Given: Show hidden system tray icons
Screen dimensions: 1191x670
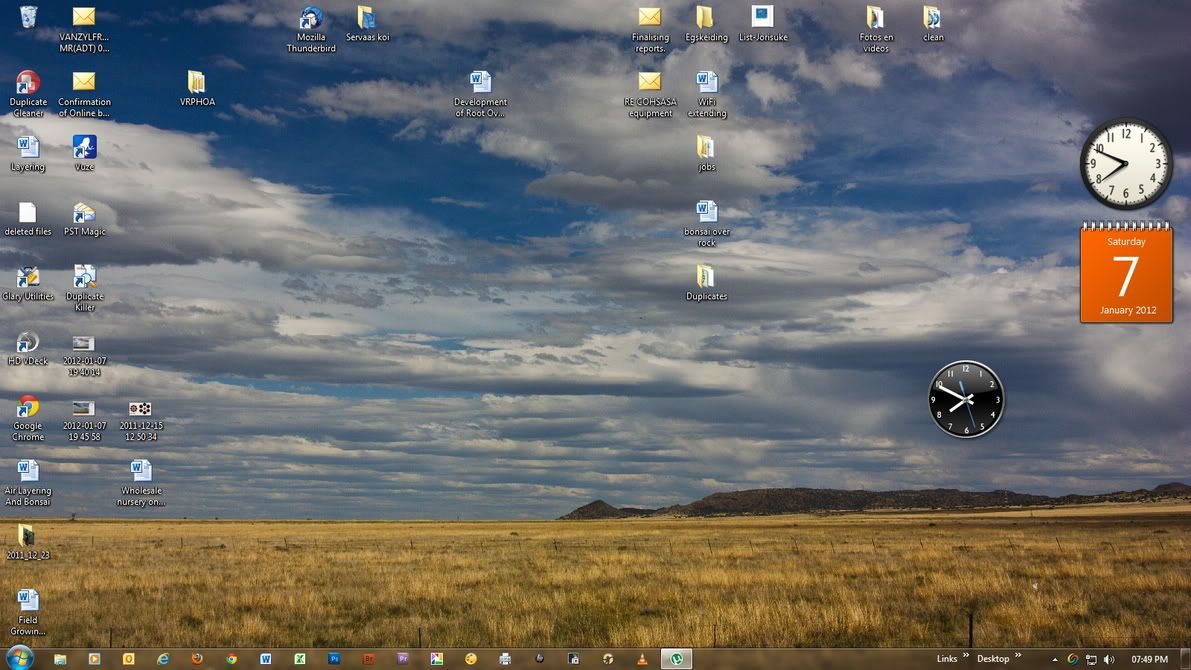Looking at the screenshot, I should (x=1054, y=659).
